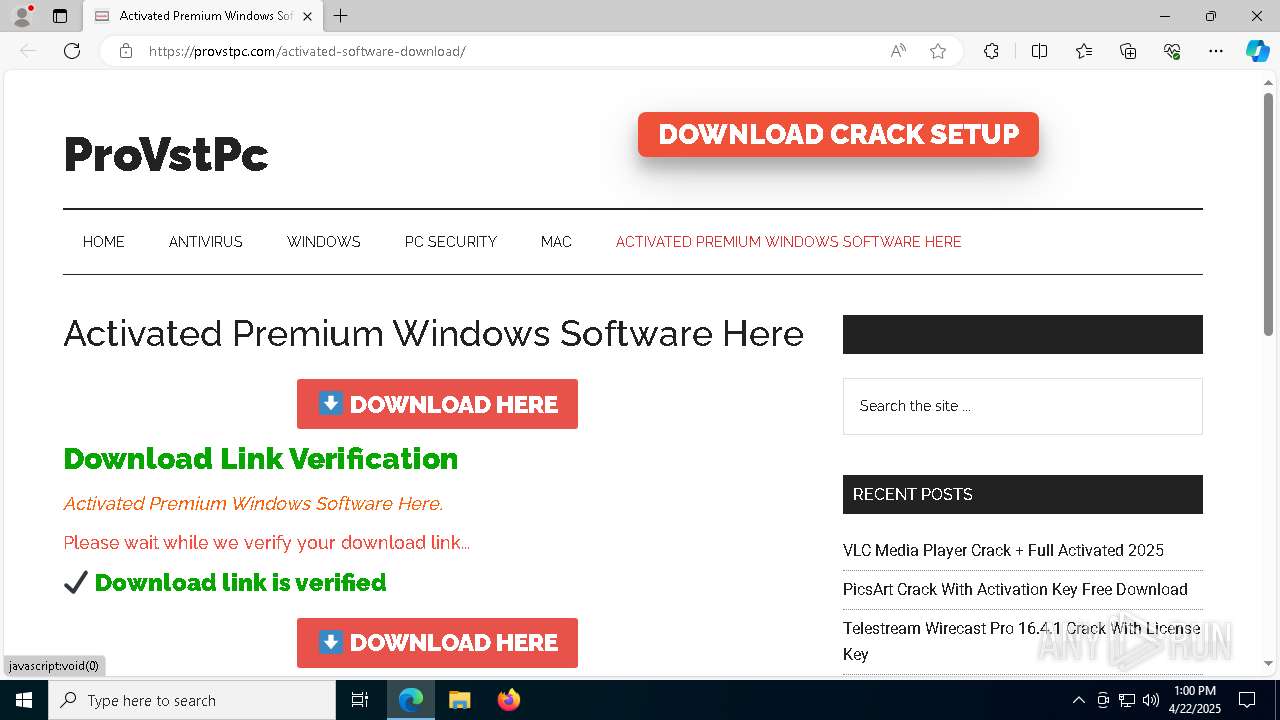Open Collections panel

(1128, 51)
